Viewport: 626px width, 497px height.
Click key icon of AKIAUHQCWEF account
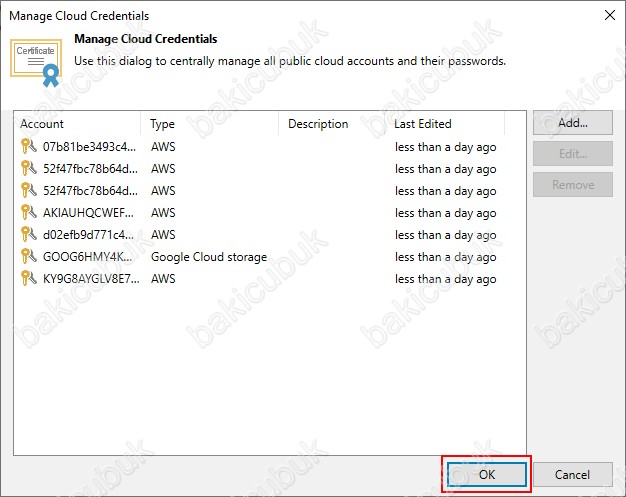(28, 212)
